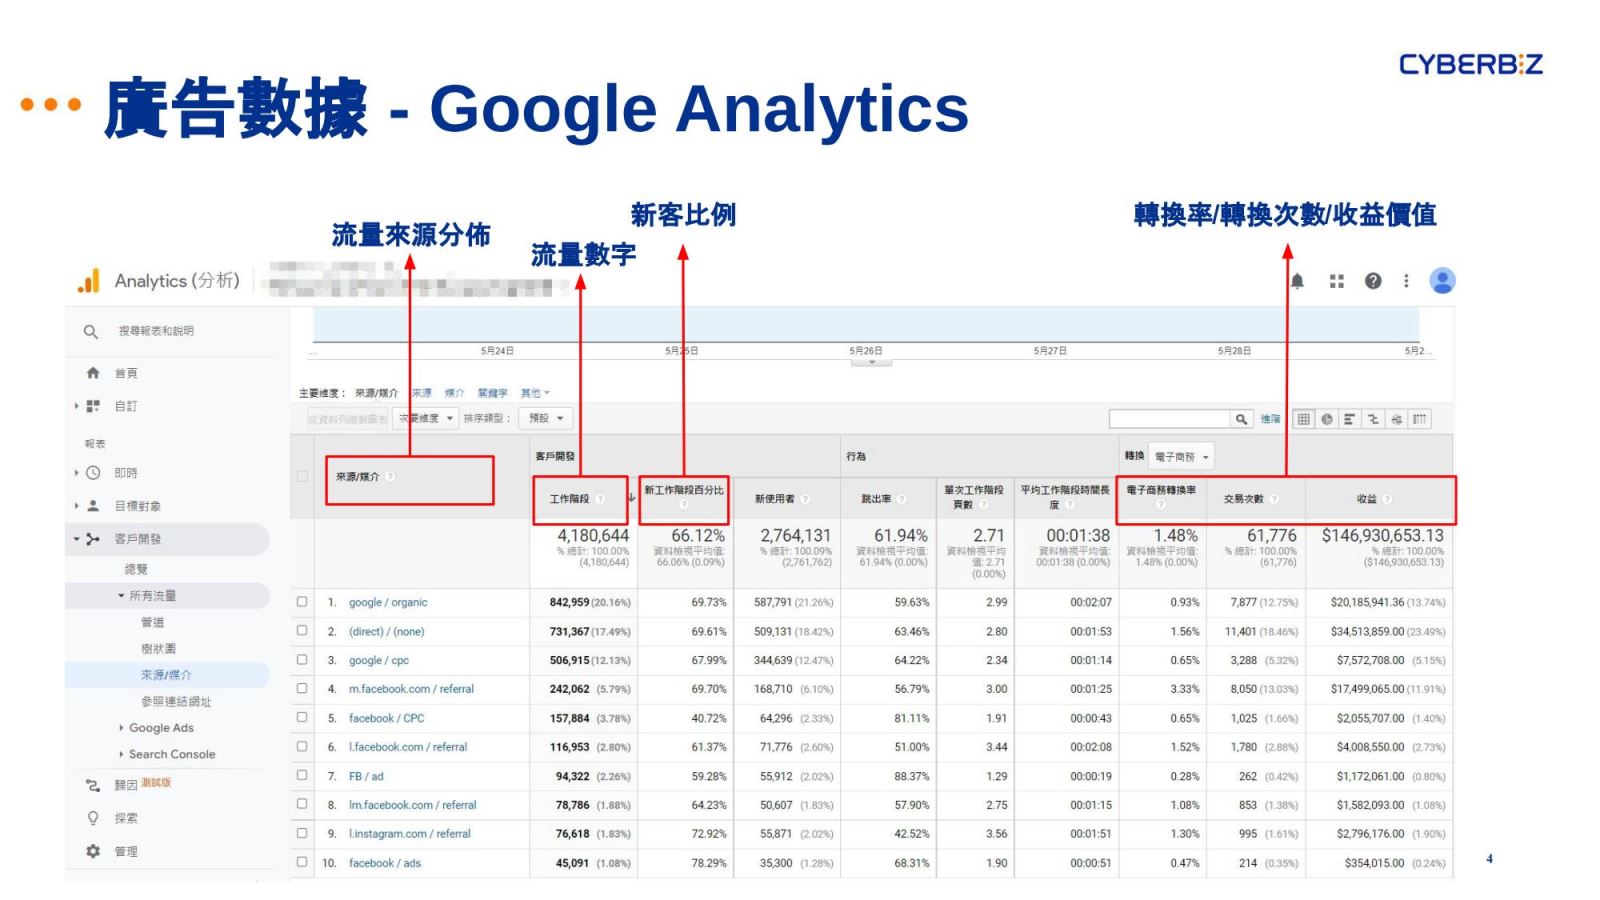Image resolution: width=1600 pixels, height=900 pixels.
Task: Click the help question mark icon
Action: tap(1373, 281)
